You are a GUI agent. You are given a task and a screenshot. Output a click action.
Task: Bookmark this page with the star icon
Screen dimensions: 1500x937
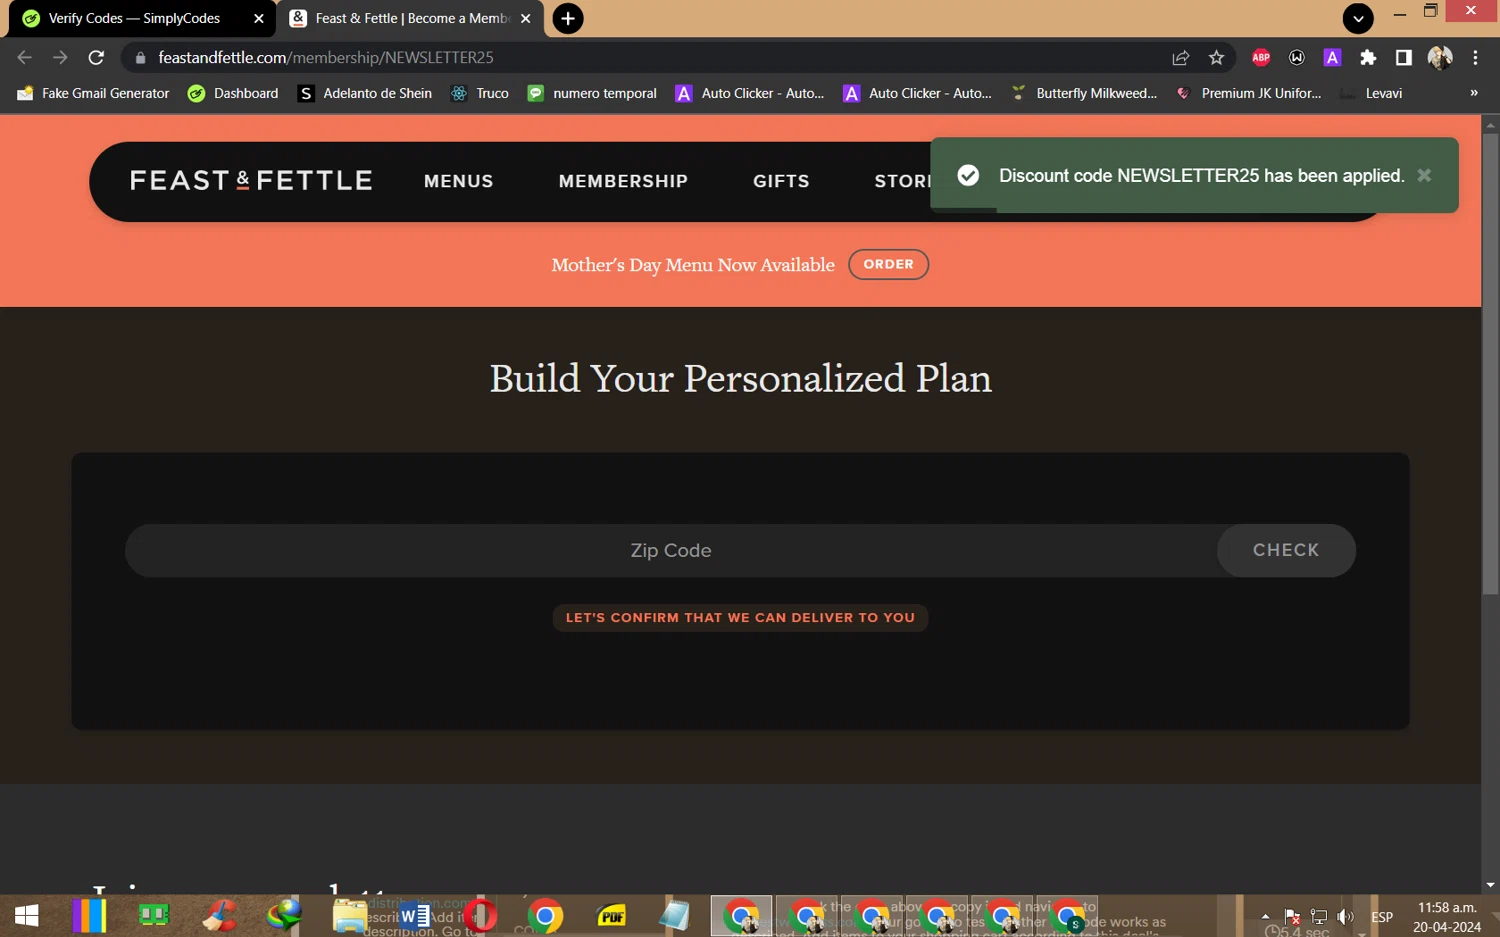coord(1216,58)
